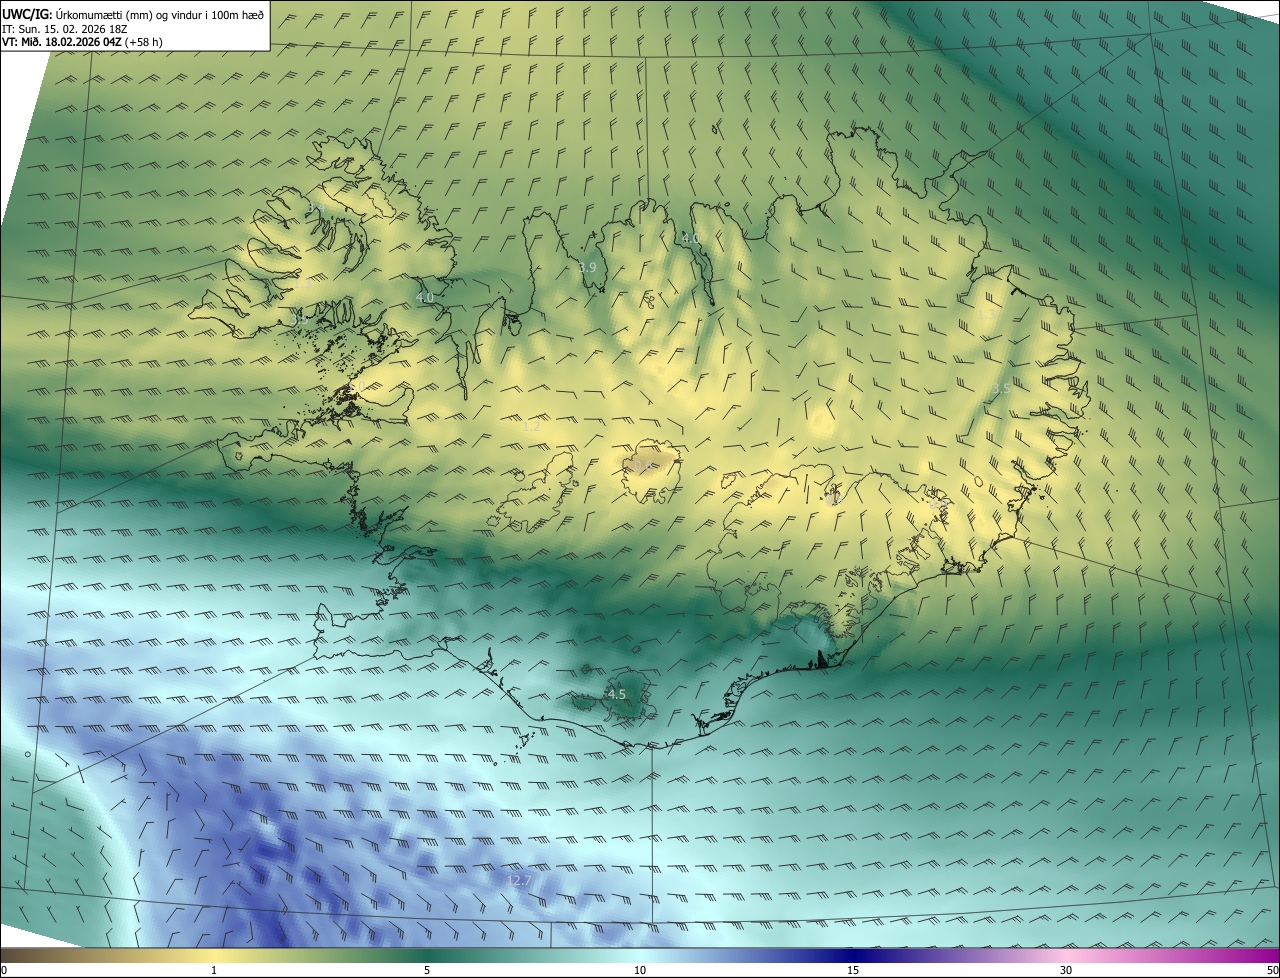Click the 0.6 value label on the glacier
1280x978 pixels.
click(x=643, y=466)
